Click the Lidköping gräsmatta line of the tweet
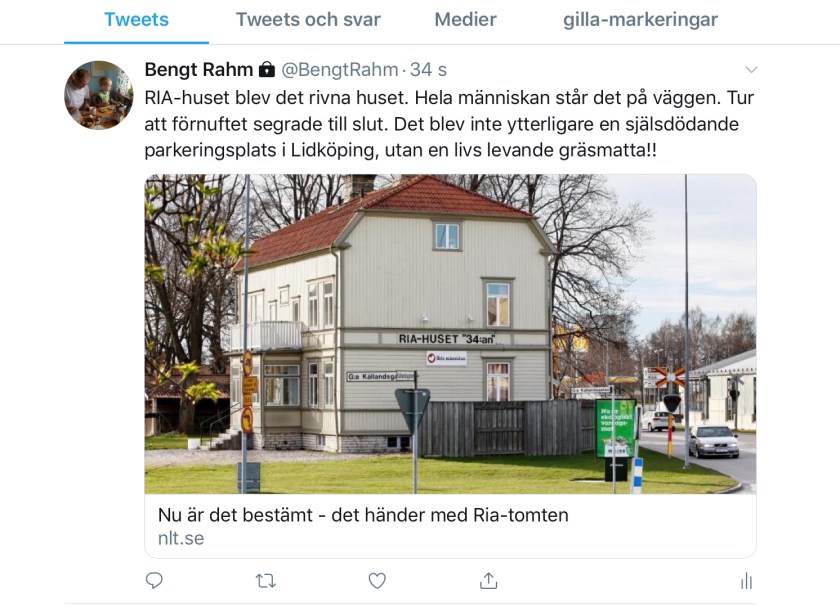The height and width of the screenshot is (607, 840). pos(400,150)
